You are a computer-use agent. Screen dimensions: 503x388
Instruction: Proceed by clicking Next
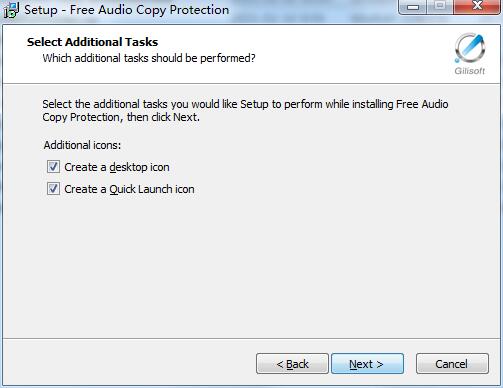pyautogui.click(x=367, y=364)
